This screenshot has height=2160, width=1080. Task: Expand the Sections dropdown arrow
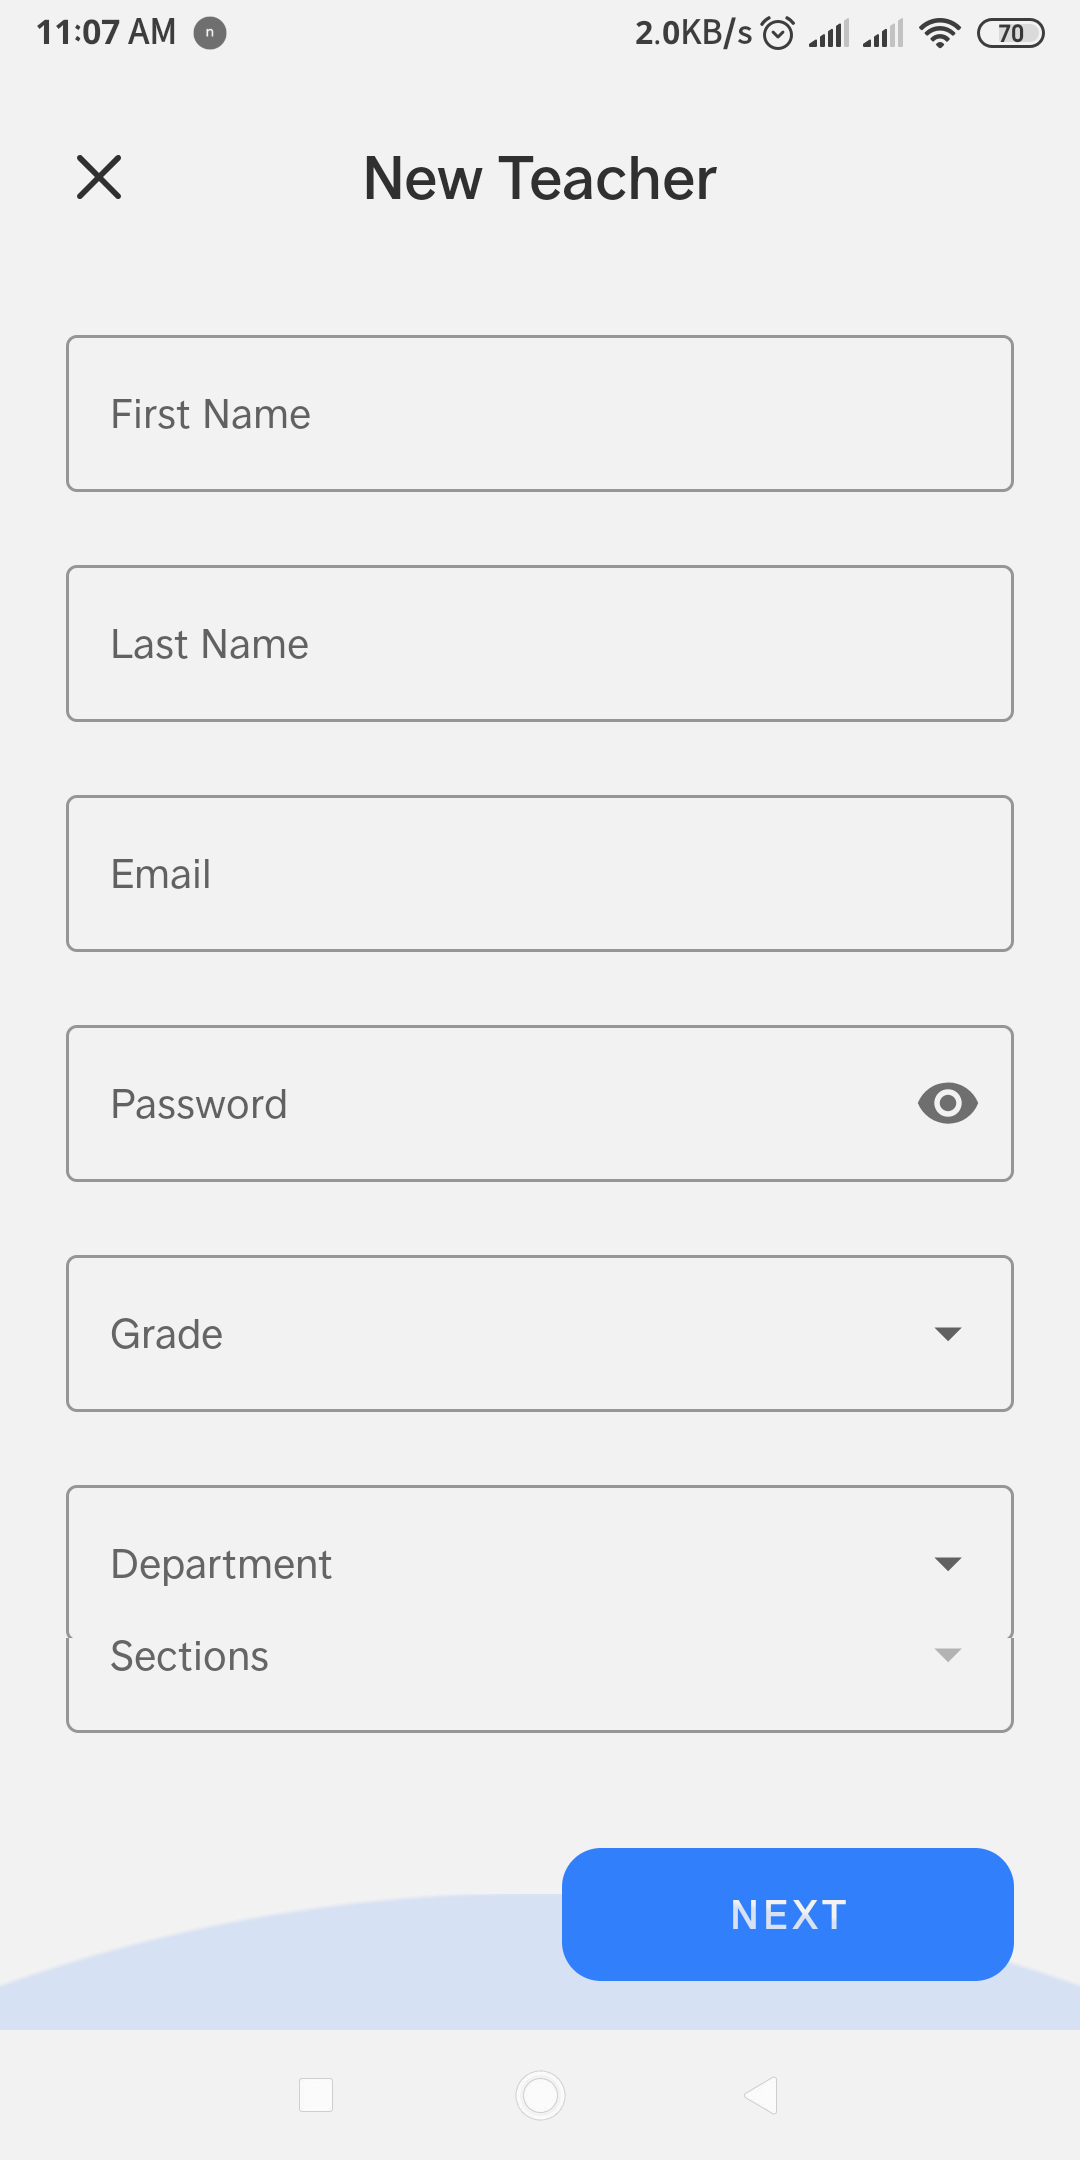(947, 1655)
